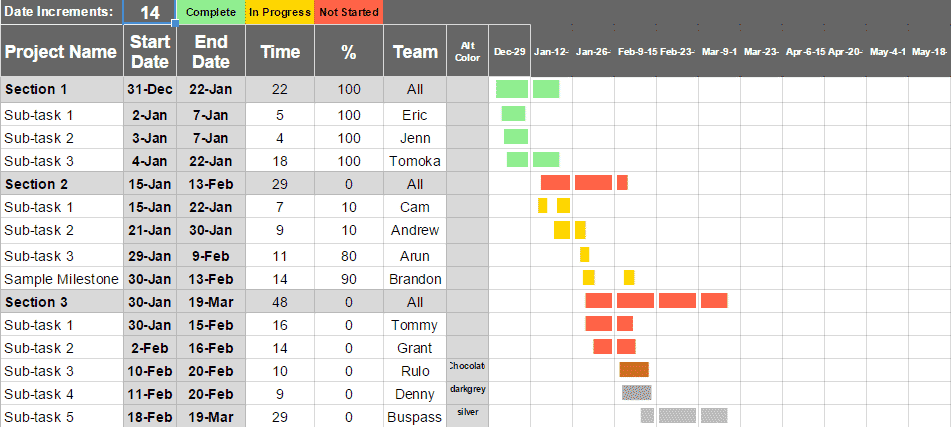Select the Chocolate alt color cell
951x427 pixels.
(467, 371)
